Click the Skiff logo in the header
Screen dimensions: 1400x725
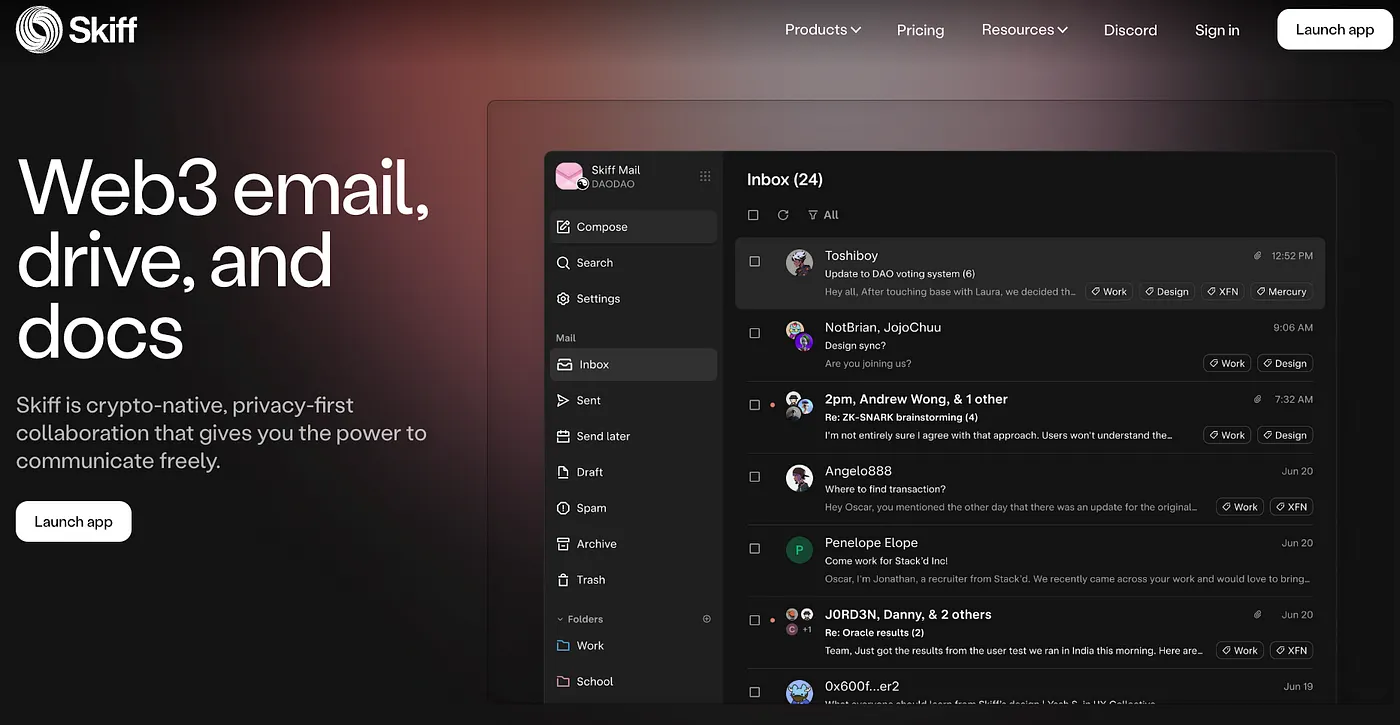click(x=77, y=29)
